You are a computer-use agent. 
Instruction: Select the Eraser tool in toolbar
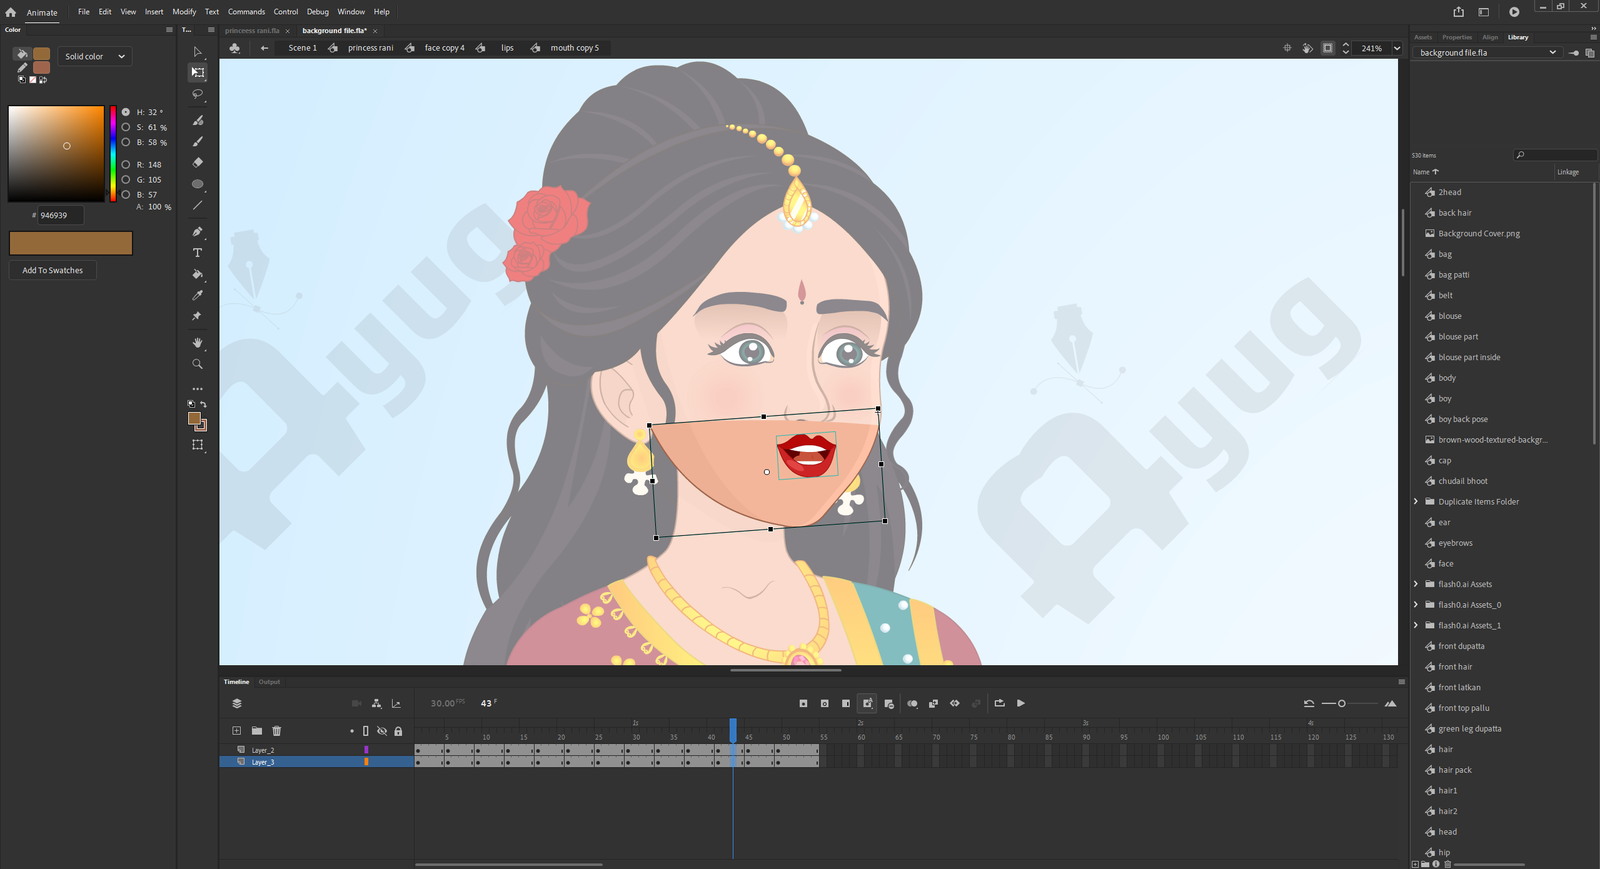coord(197,162)
